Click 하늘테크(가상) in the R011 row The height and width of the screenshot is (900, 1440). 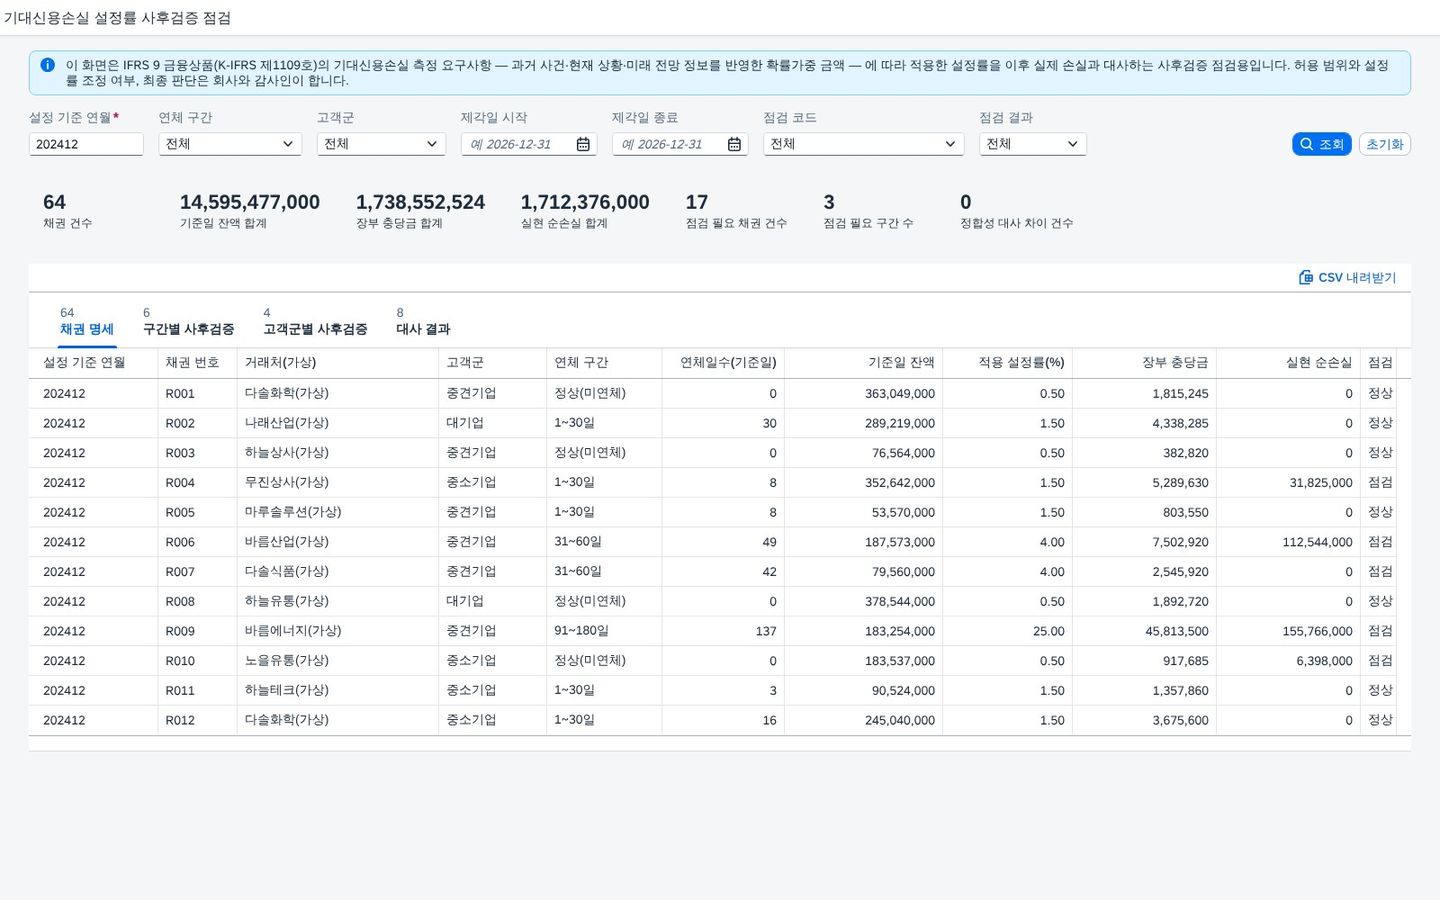pyautogui.click(x=287, y=691)
